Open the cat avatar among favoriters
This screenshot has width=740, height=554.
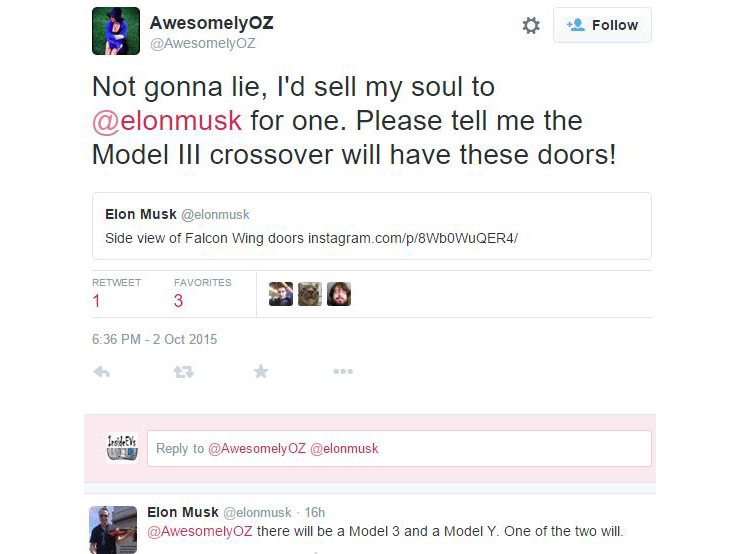tap(310, 294)
